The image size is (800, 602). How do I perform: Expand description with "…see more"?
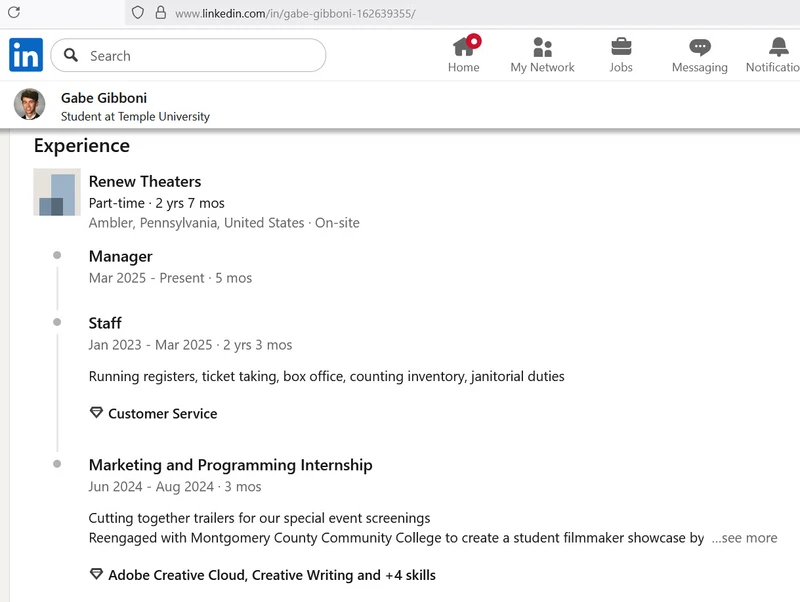click(744, 538)
